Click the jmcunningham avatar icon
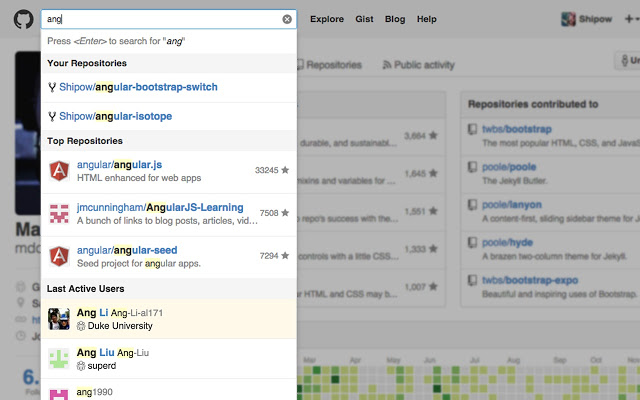The width and height of the screenshot is (640, 400). point(59,213)
